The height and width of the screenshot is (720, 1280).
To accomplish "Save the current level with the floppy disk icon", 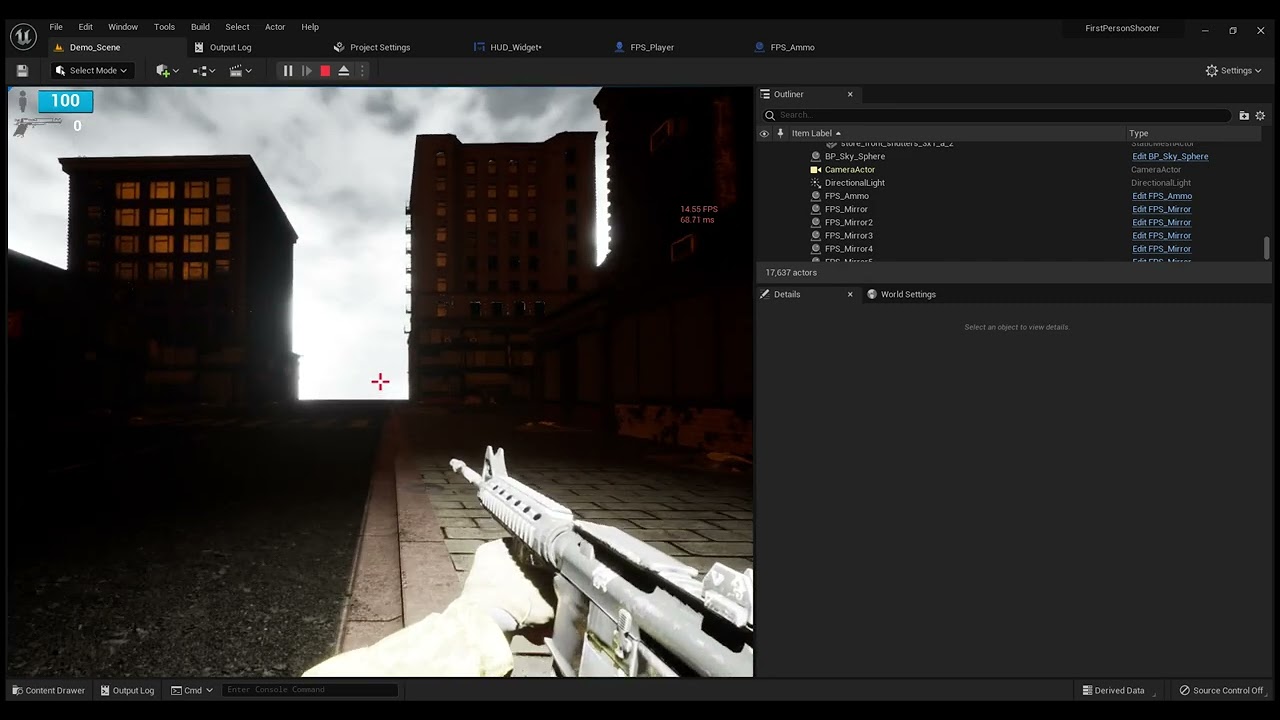I will (22, 71).
